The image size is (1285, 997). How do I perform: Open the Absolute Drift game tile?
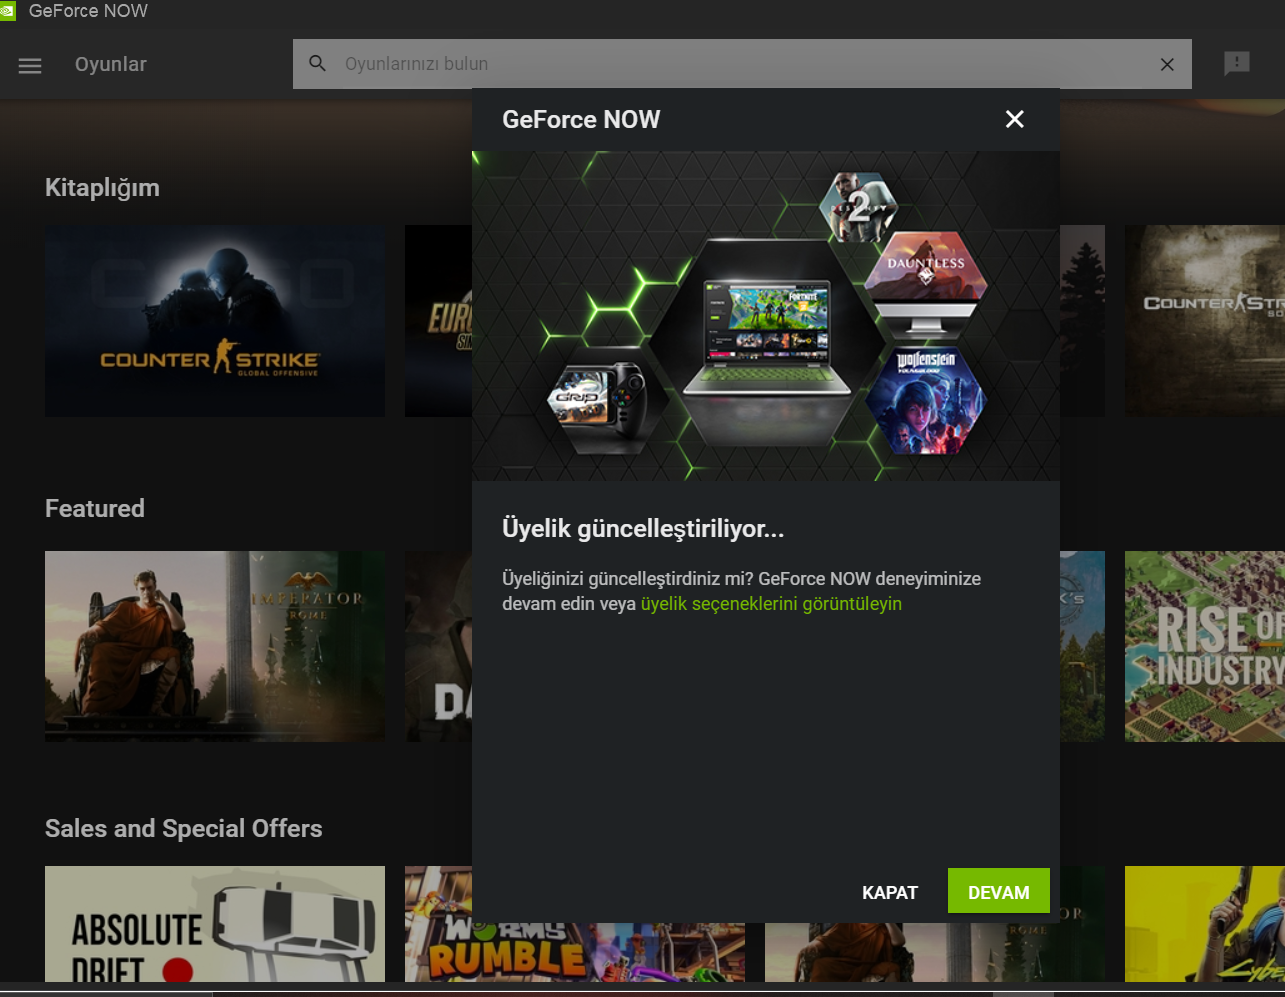215,924
